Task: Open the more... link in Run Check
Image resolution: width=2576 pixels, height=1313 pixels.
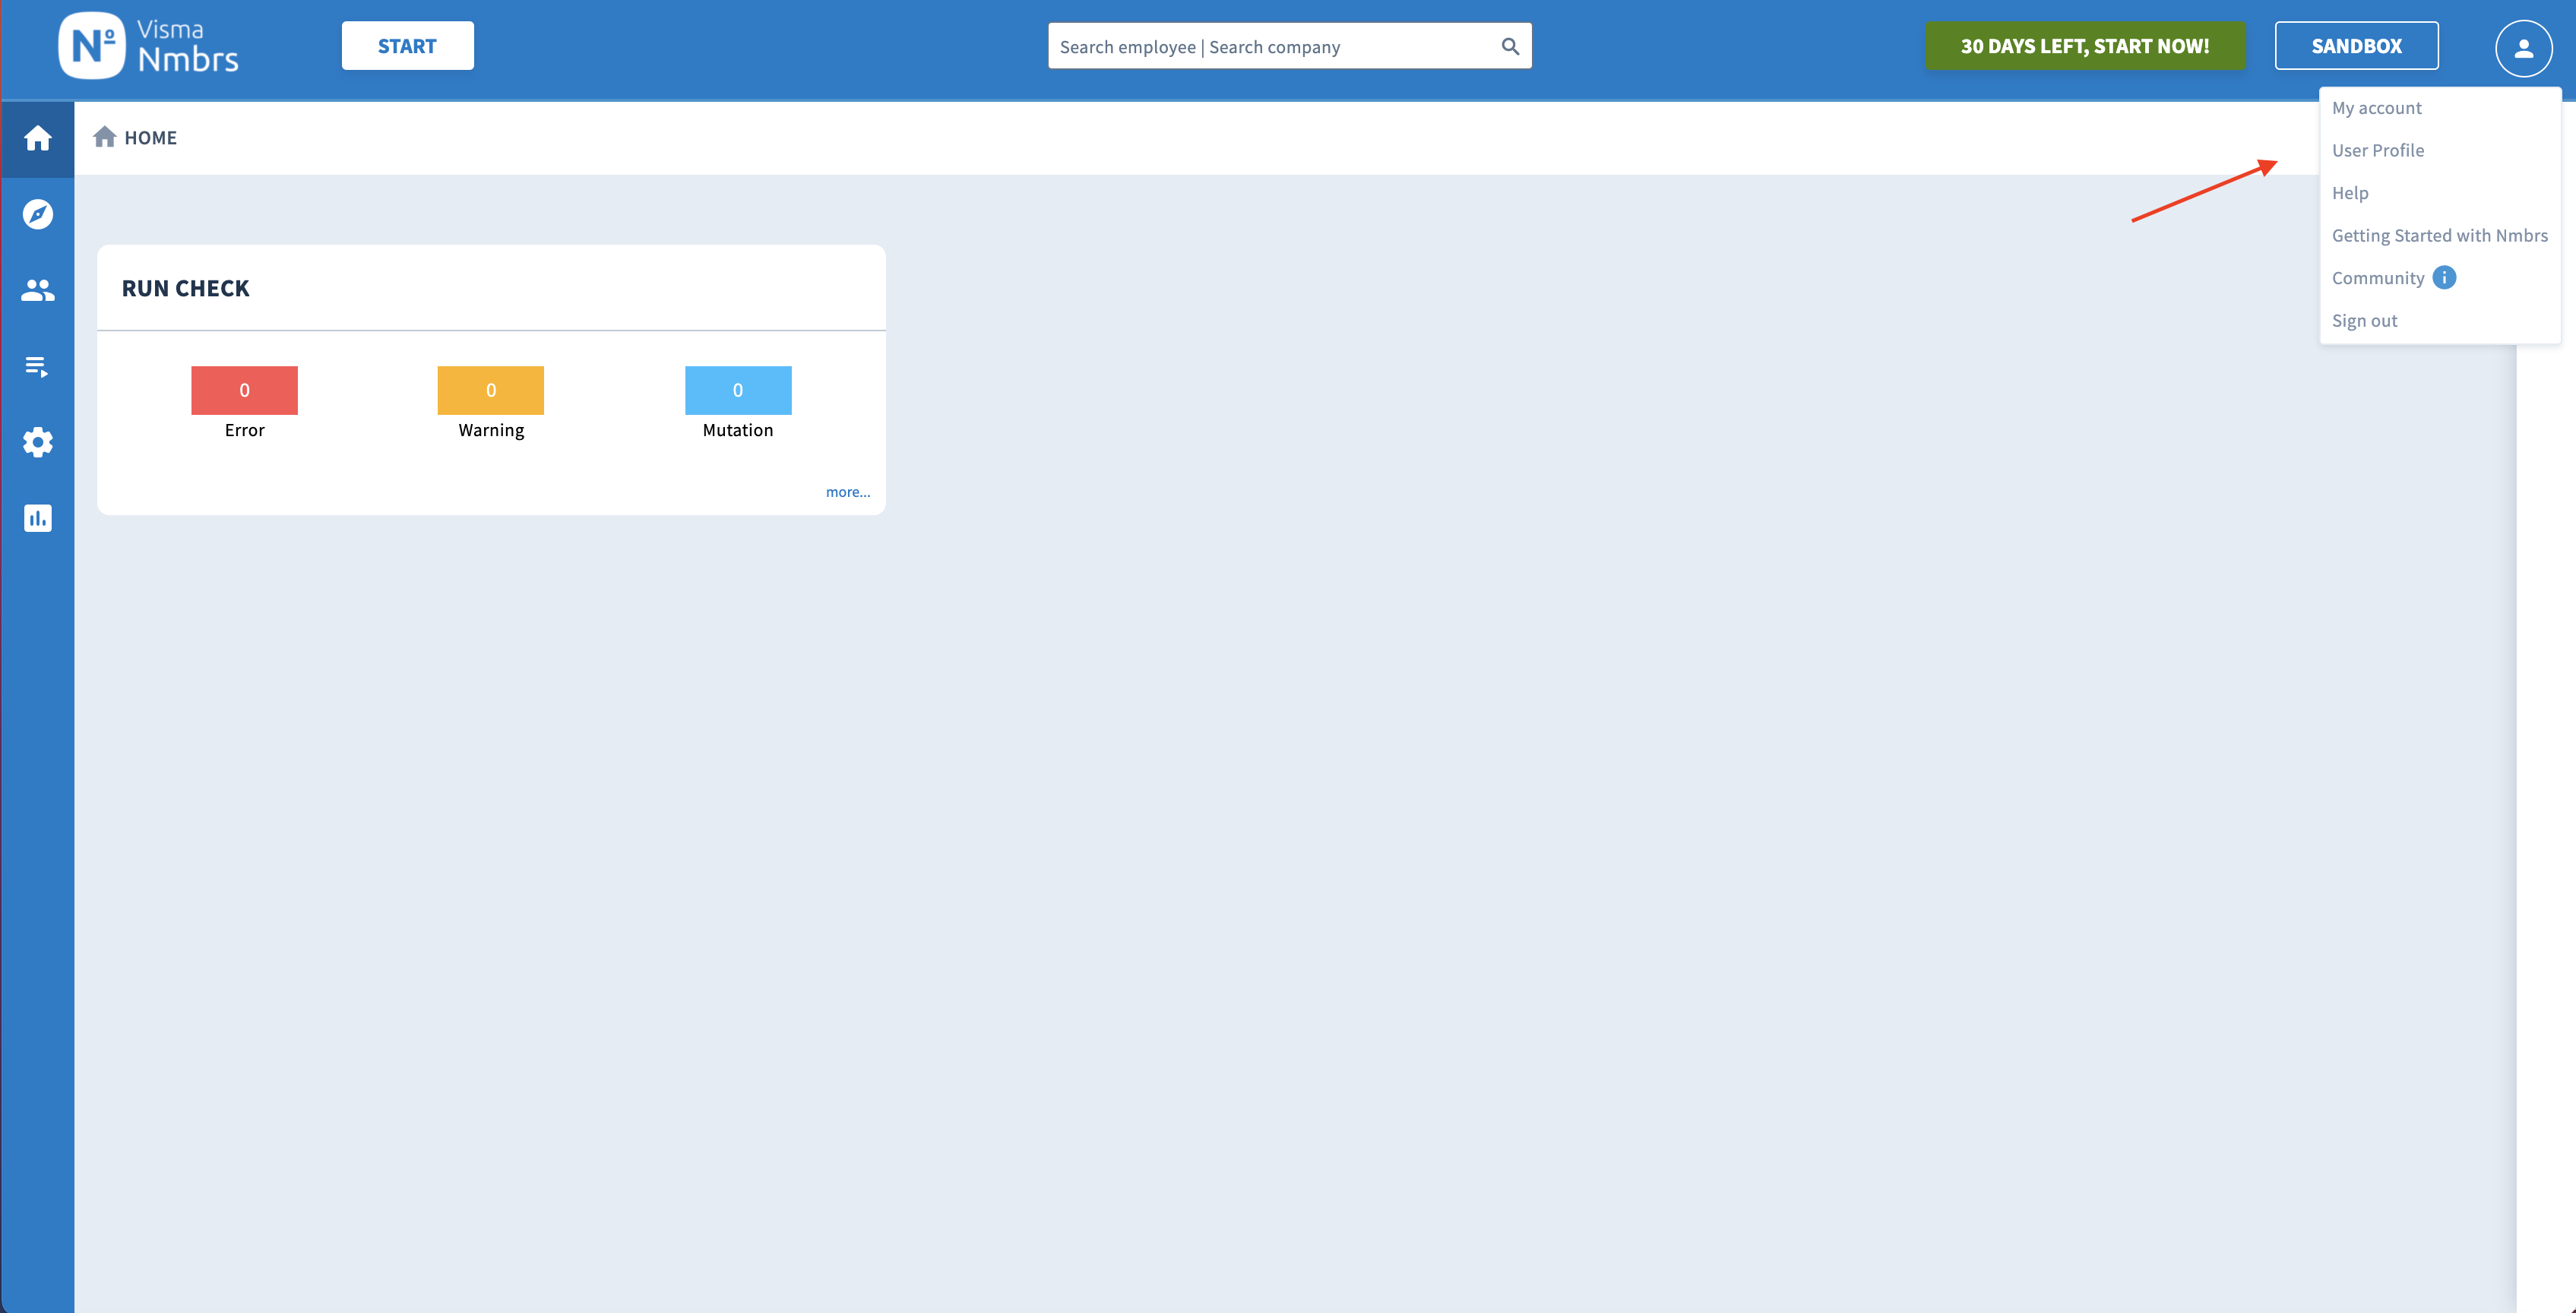Action: 847,492
